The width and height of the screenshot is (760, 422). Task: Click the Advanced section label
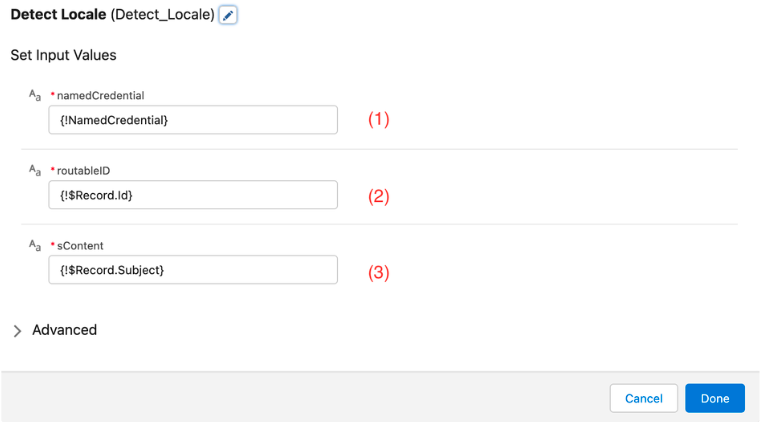click(x=64, y=330)
